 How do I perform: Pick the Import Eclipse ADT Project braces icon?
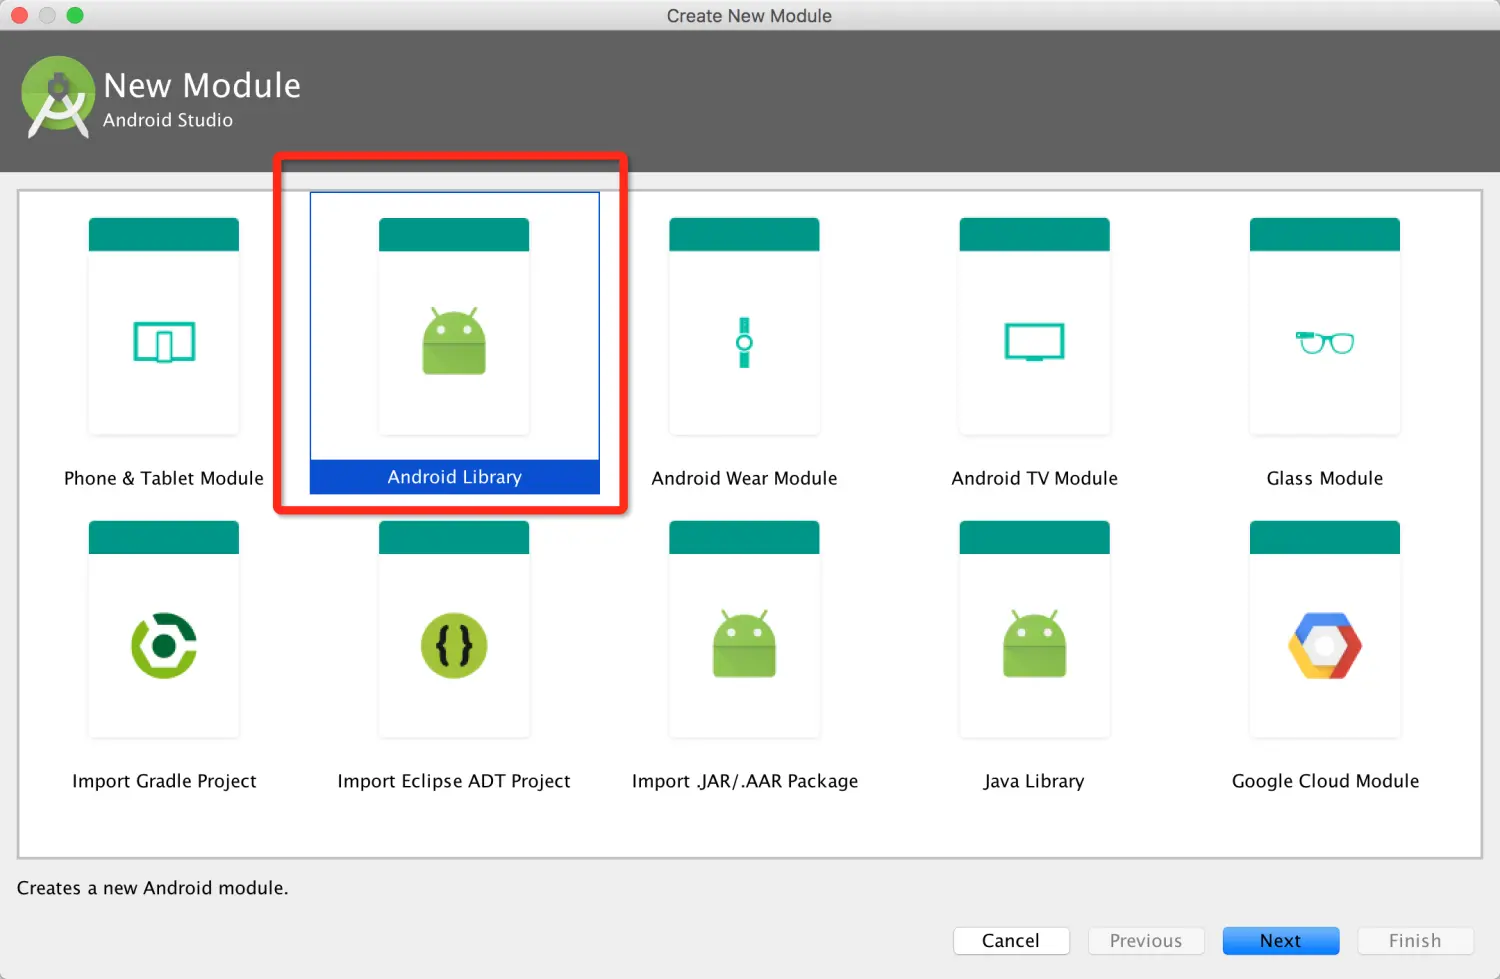coord(454,646)
